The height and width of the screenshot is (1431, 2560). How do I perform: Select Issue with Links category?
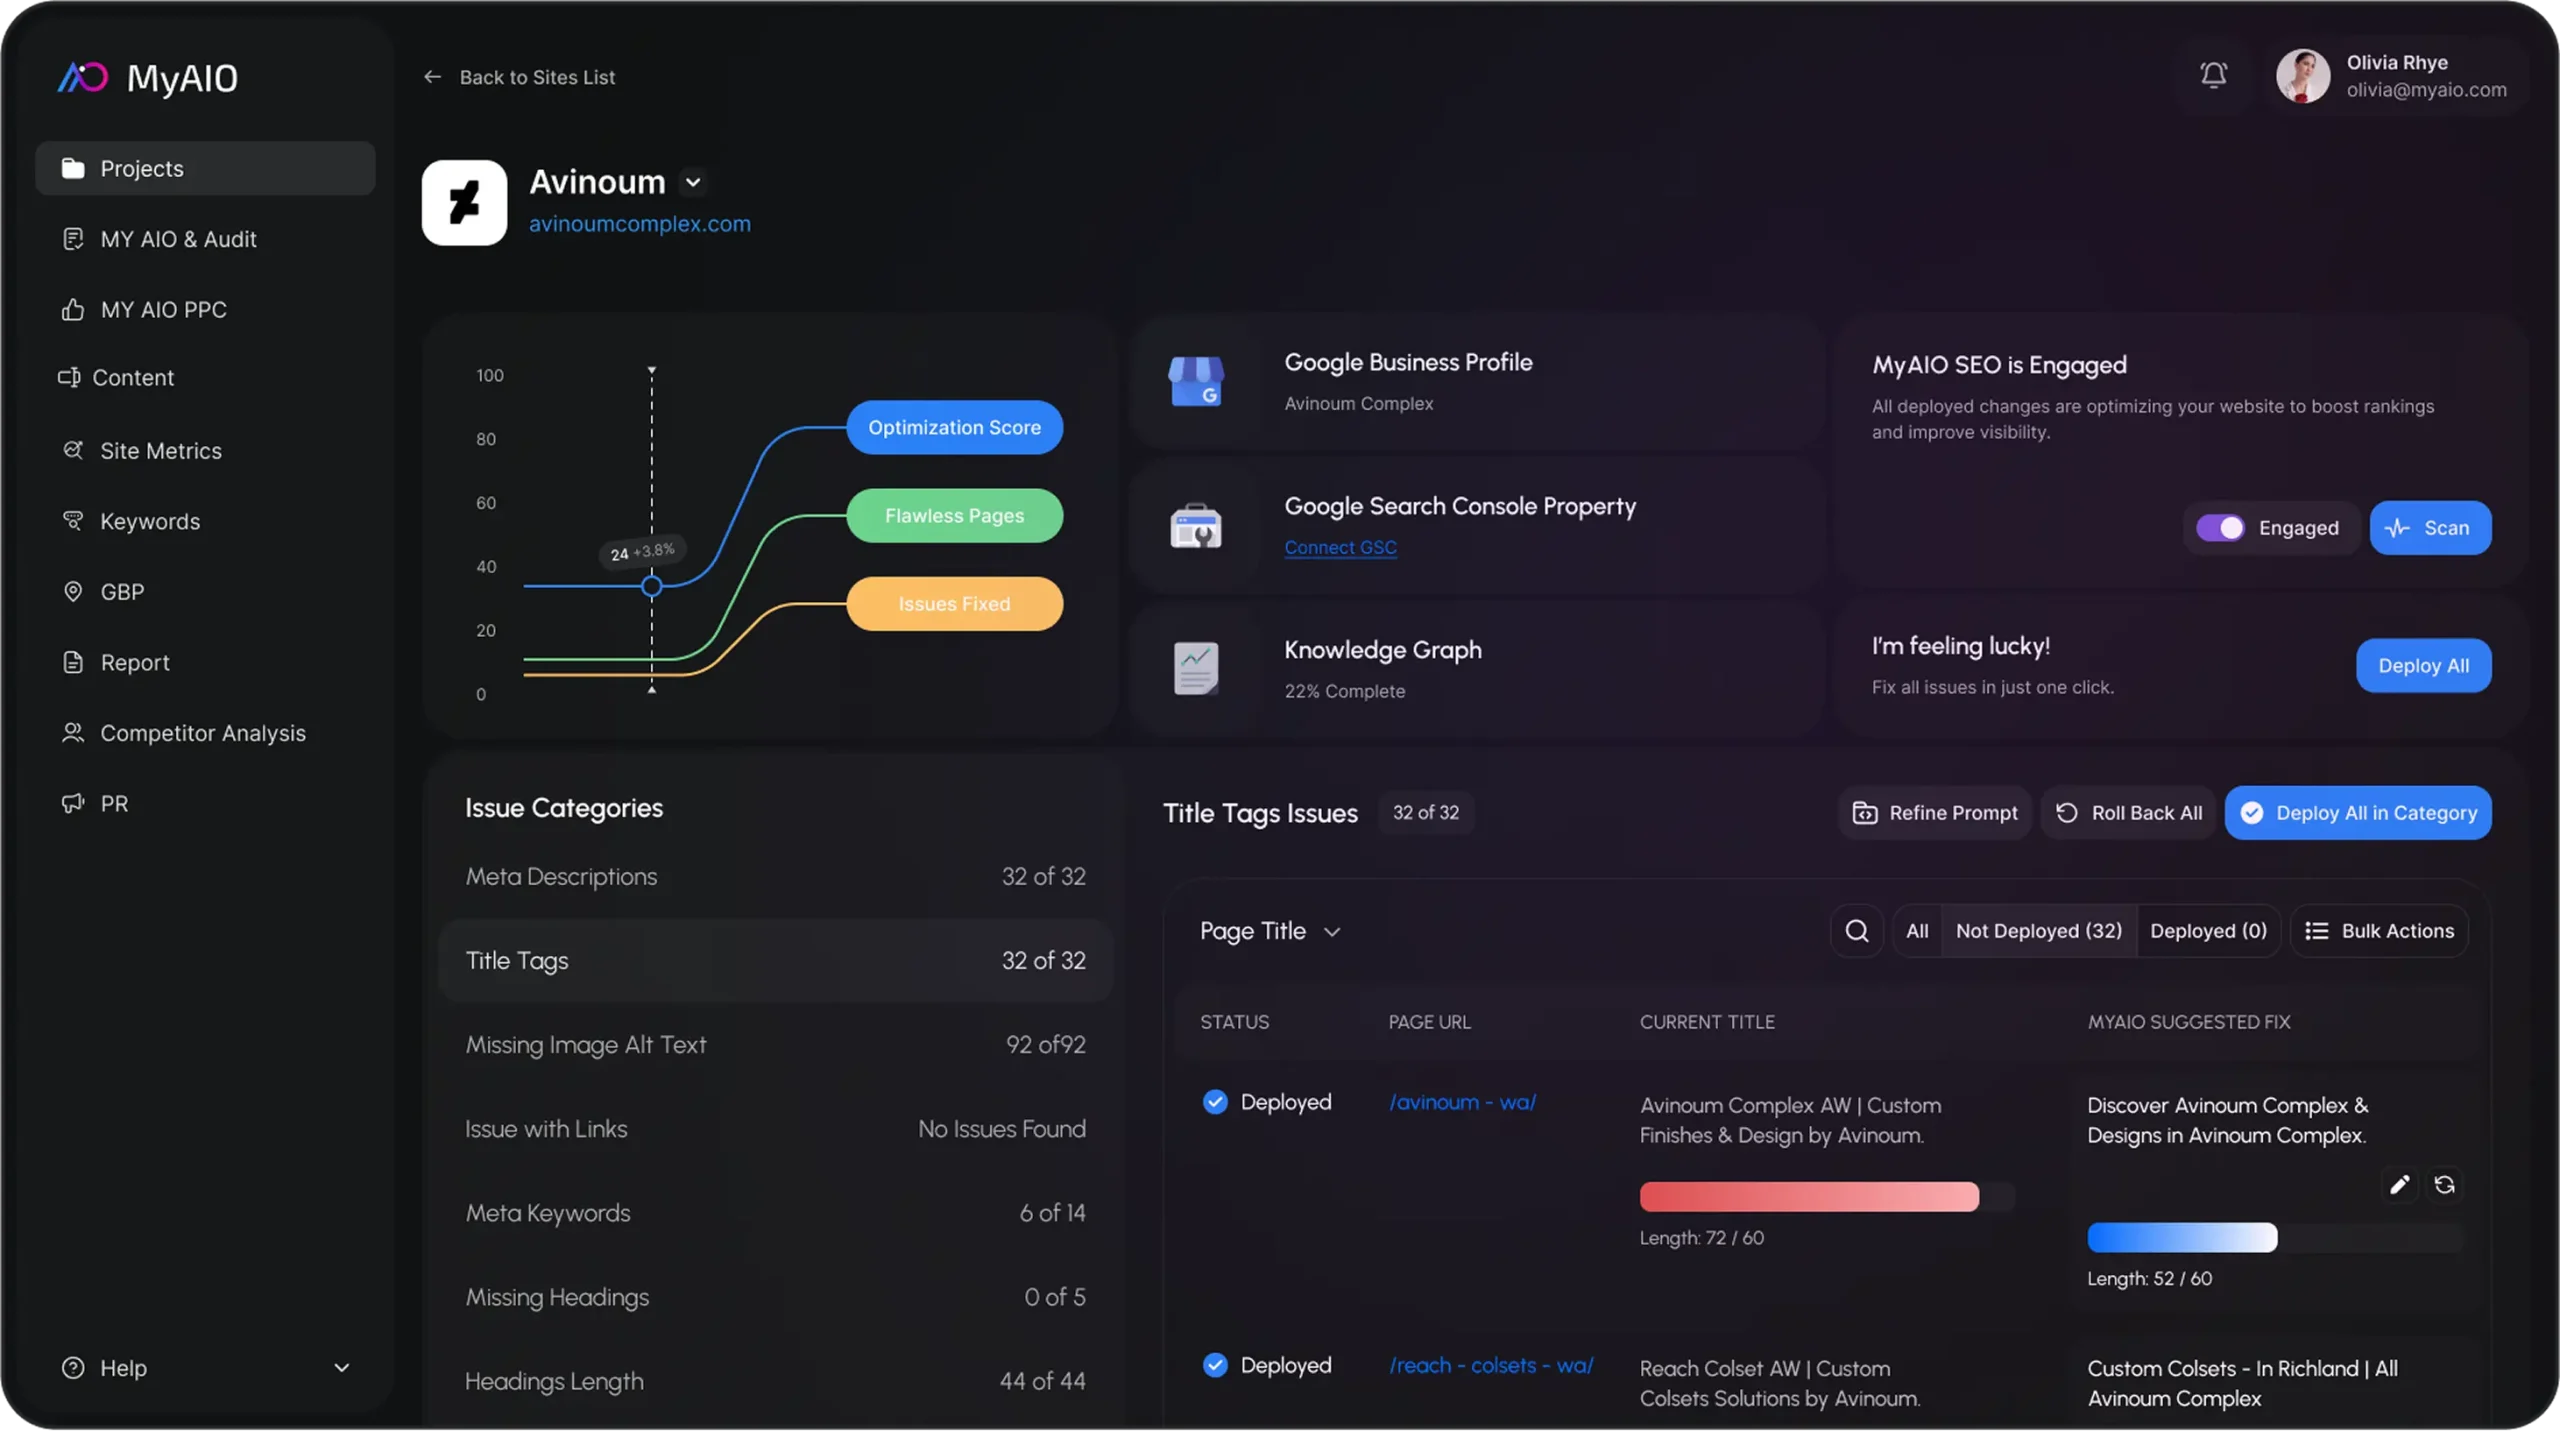[x=775, y=1129]
